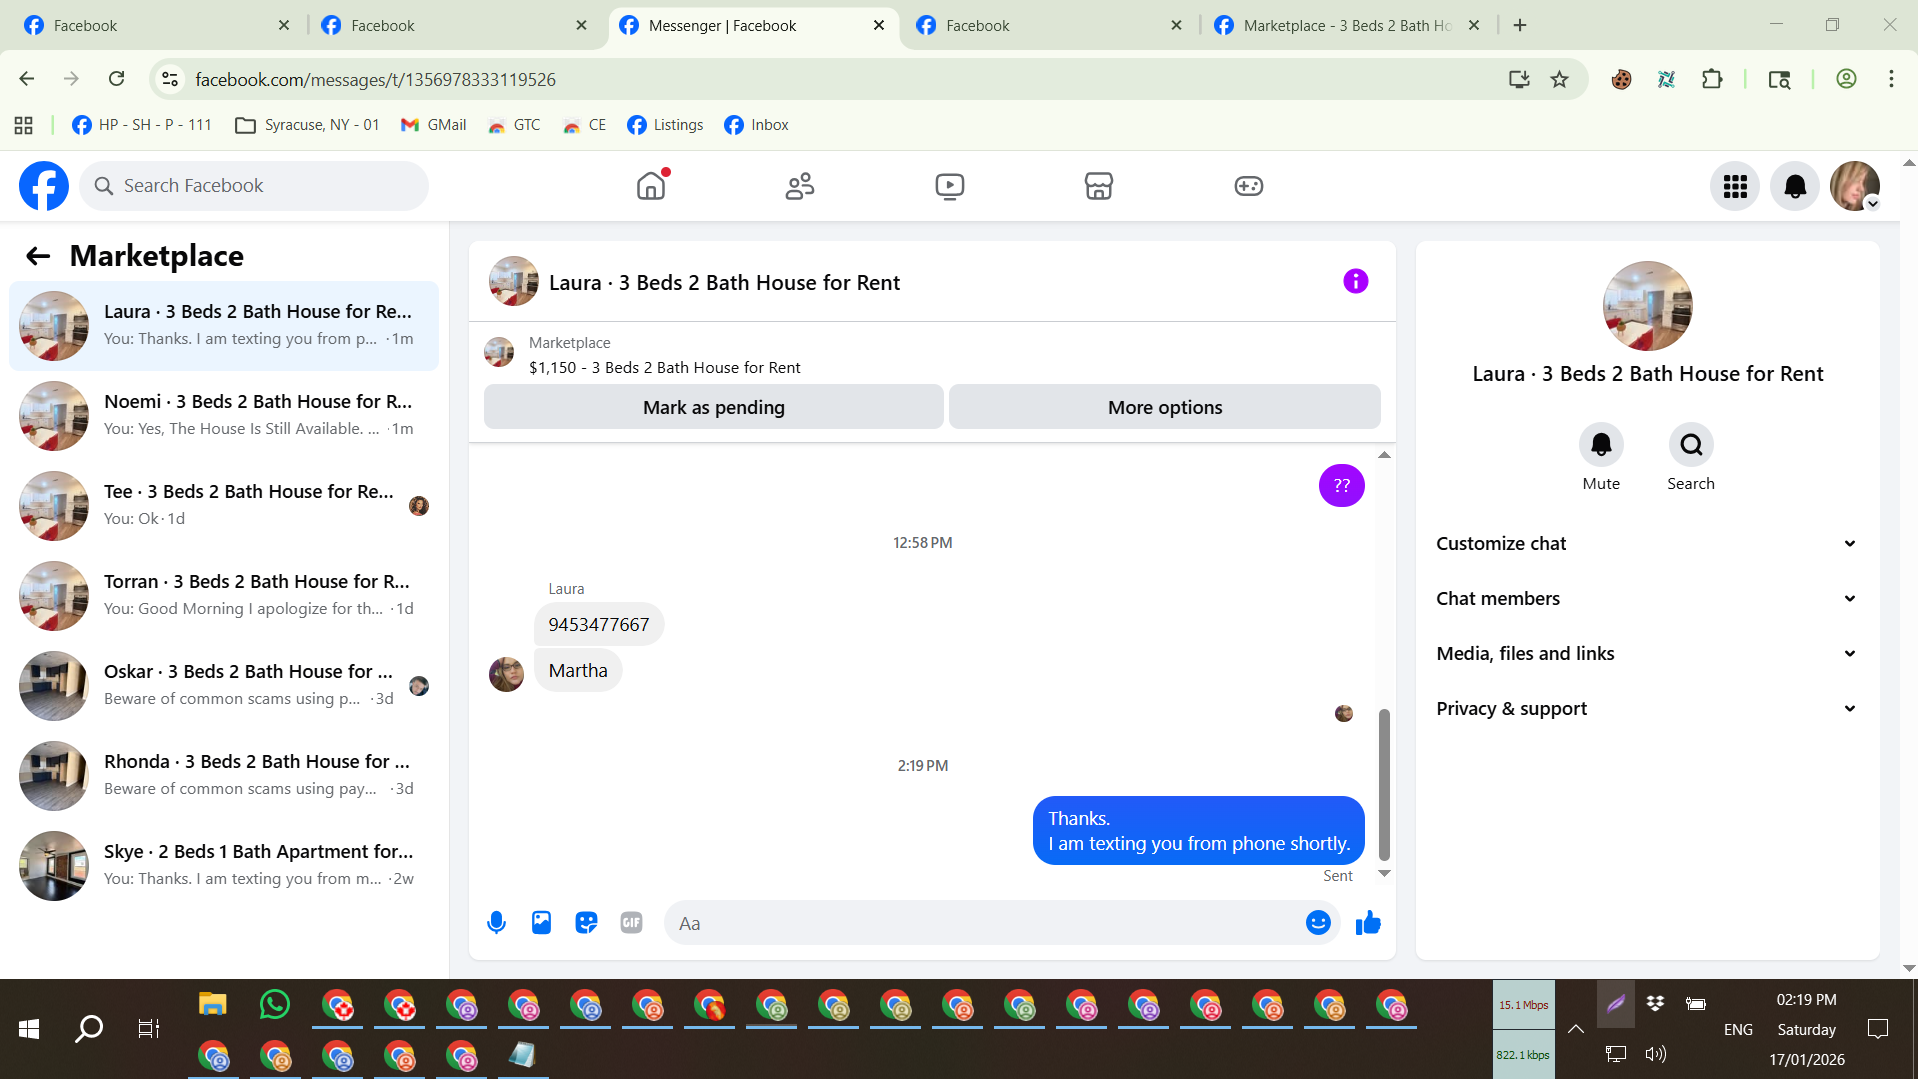Open the Video (Watch) icon

click(x=949, y=186)
